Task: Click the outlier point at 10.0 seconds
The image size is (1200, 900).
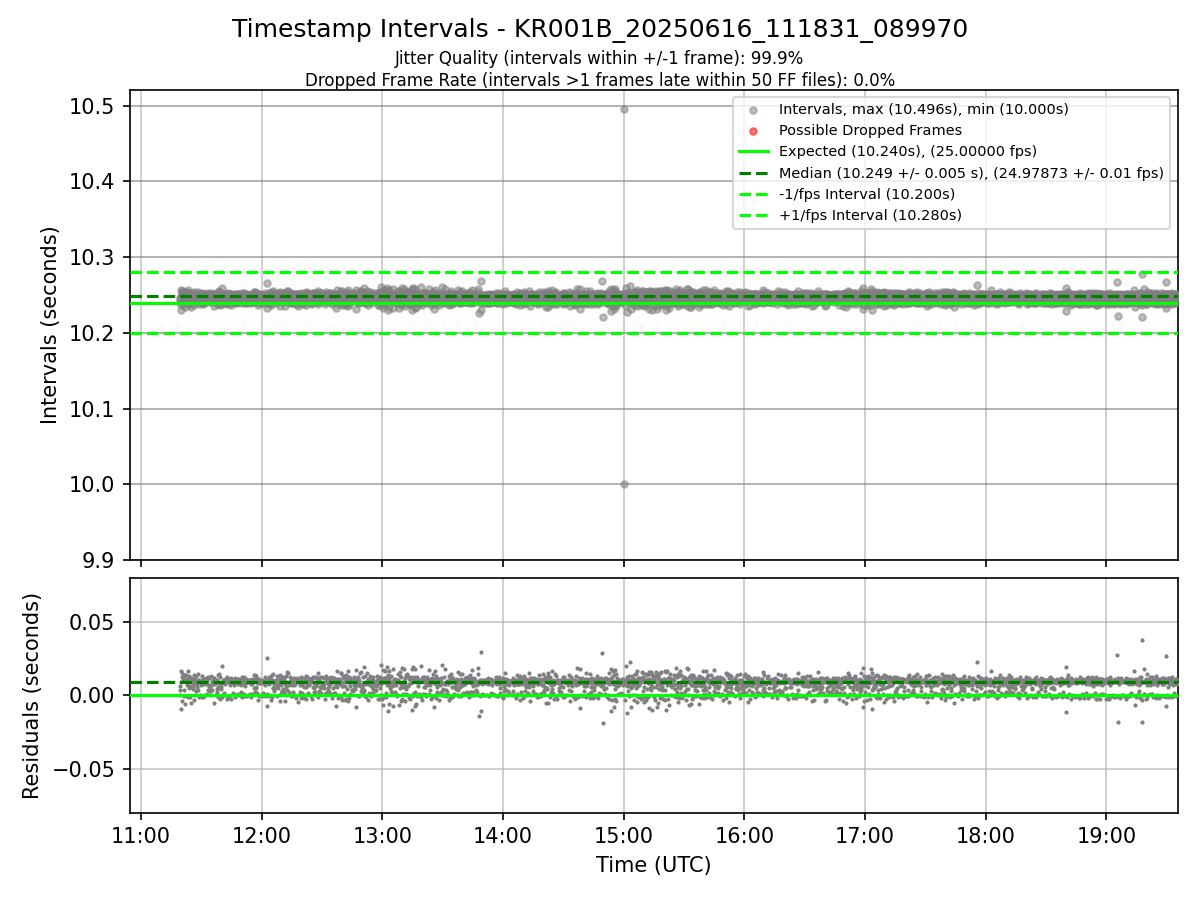Action: tap(624, 484)
